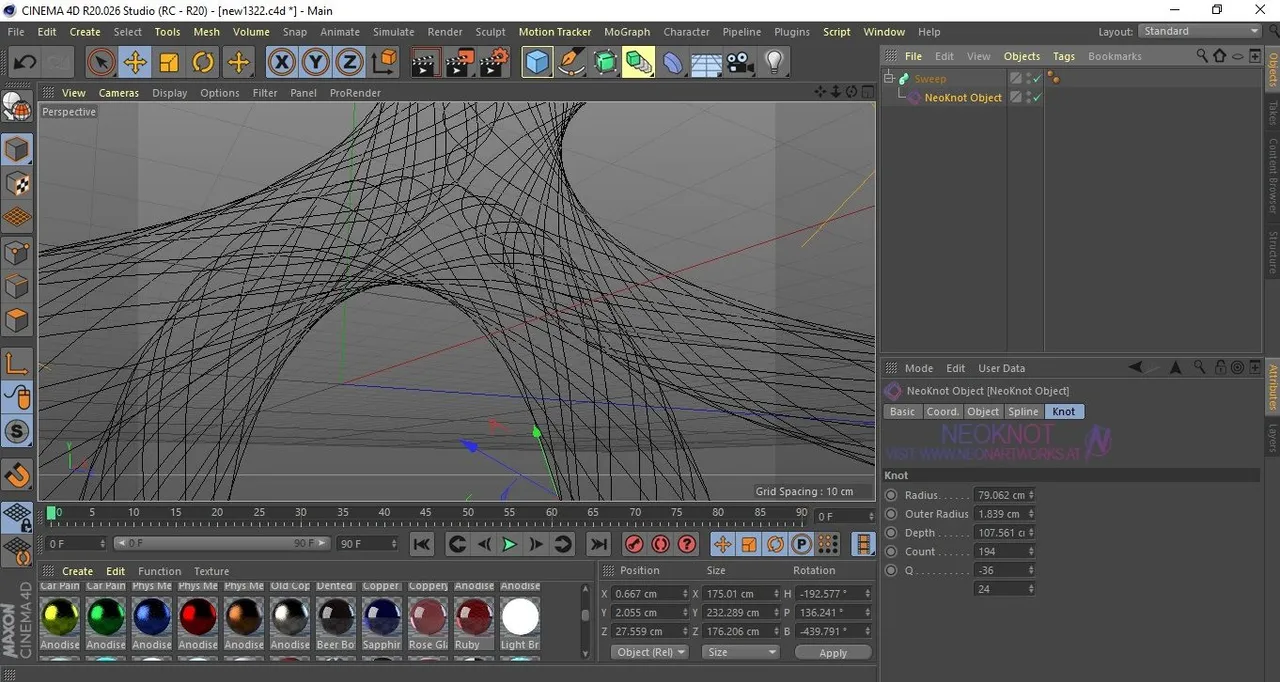Activate the Rotate tool in the top toolbar

pyautogui.click(x=203, y=62)
